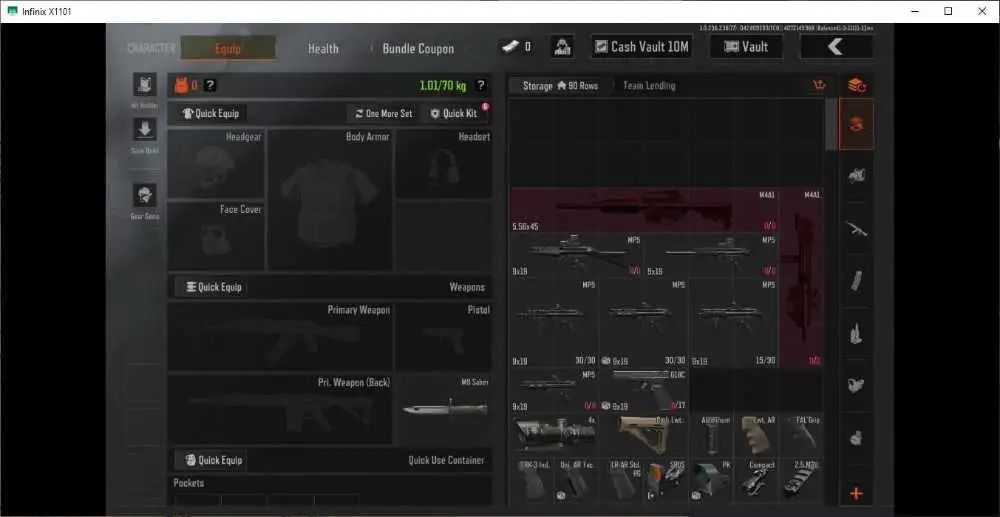Select the Uni. AR Tac. attachment
Screen dimensions: 1000x517
[577, 481]
